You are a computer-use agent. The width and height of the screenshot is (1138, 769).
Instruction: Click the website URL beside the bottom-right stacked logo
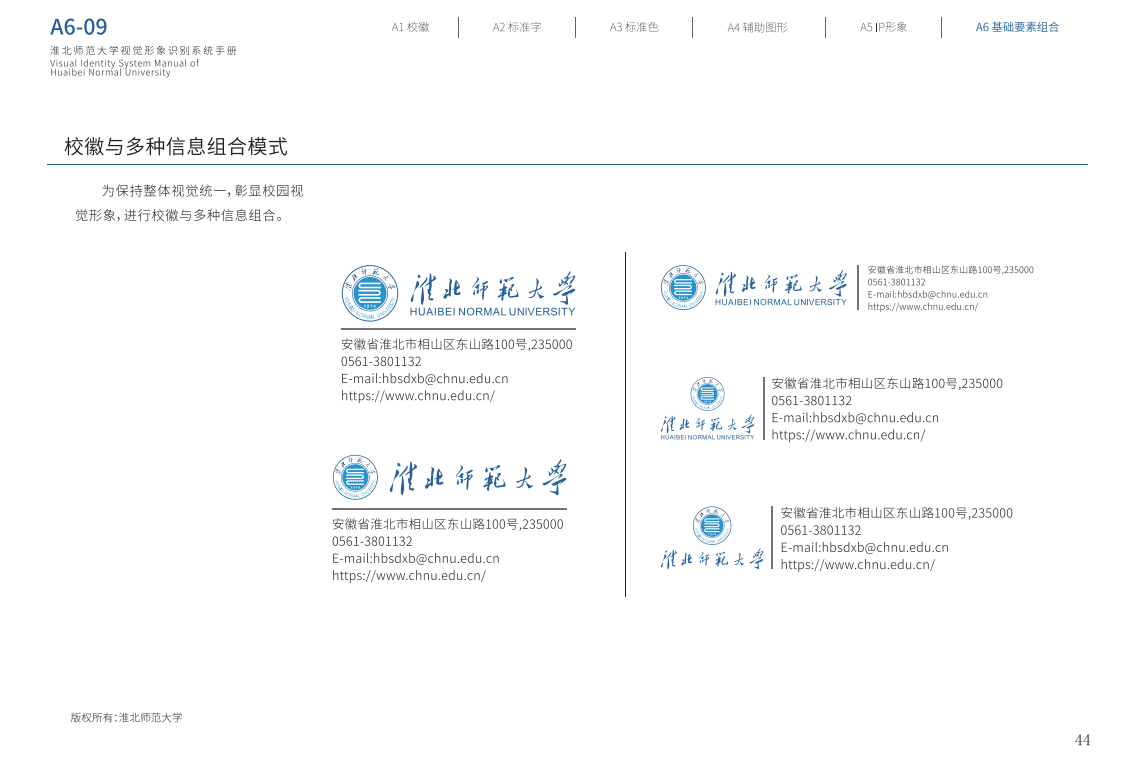coord(857,565)
